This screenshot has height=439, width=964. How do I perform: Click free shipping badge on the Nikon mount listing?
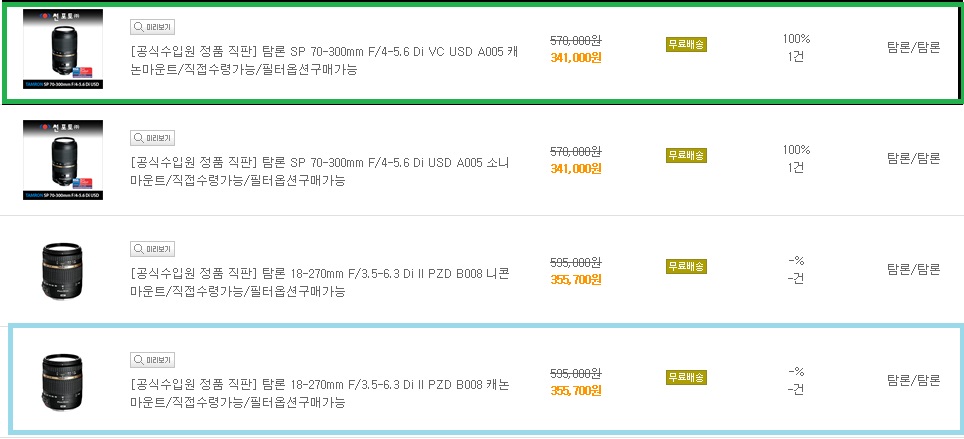click(x=686, y=266)
